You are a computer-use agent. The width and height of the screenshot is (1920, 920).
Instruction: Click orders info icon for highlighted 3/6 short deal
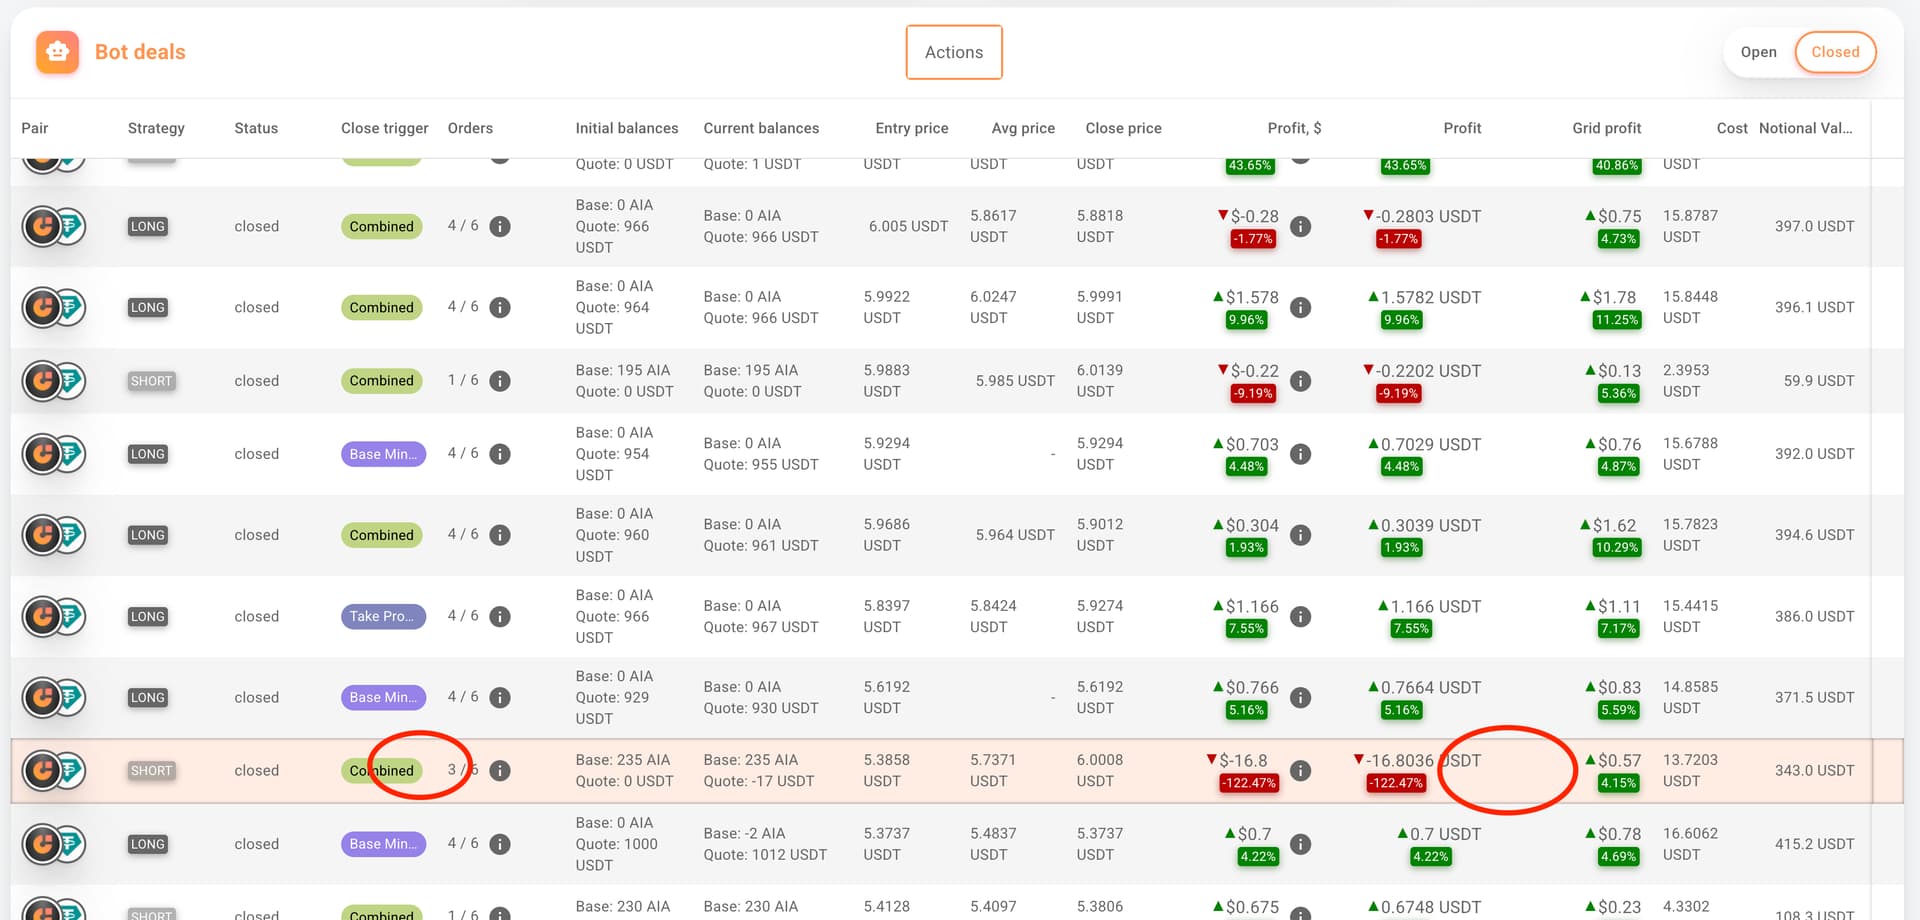[500, 771]
